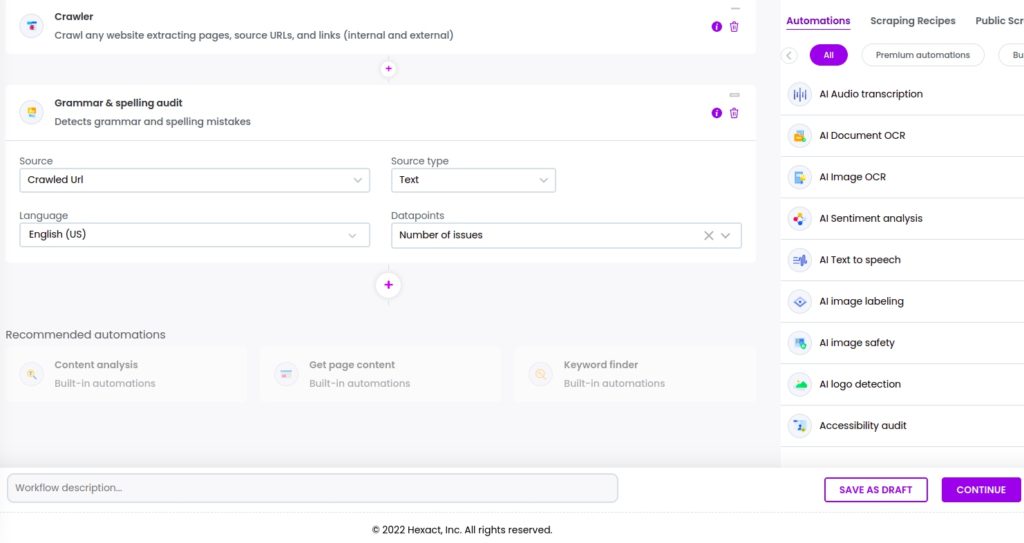Delete the Crawler automation with trash icon
The width and height of the screenshot is (1024, 543).
tap(734, 27)
